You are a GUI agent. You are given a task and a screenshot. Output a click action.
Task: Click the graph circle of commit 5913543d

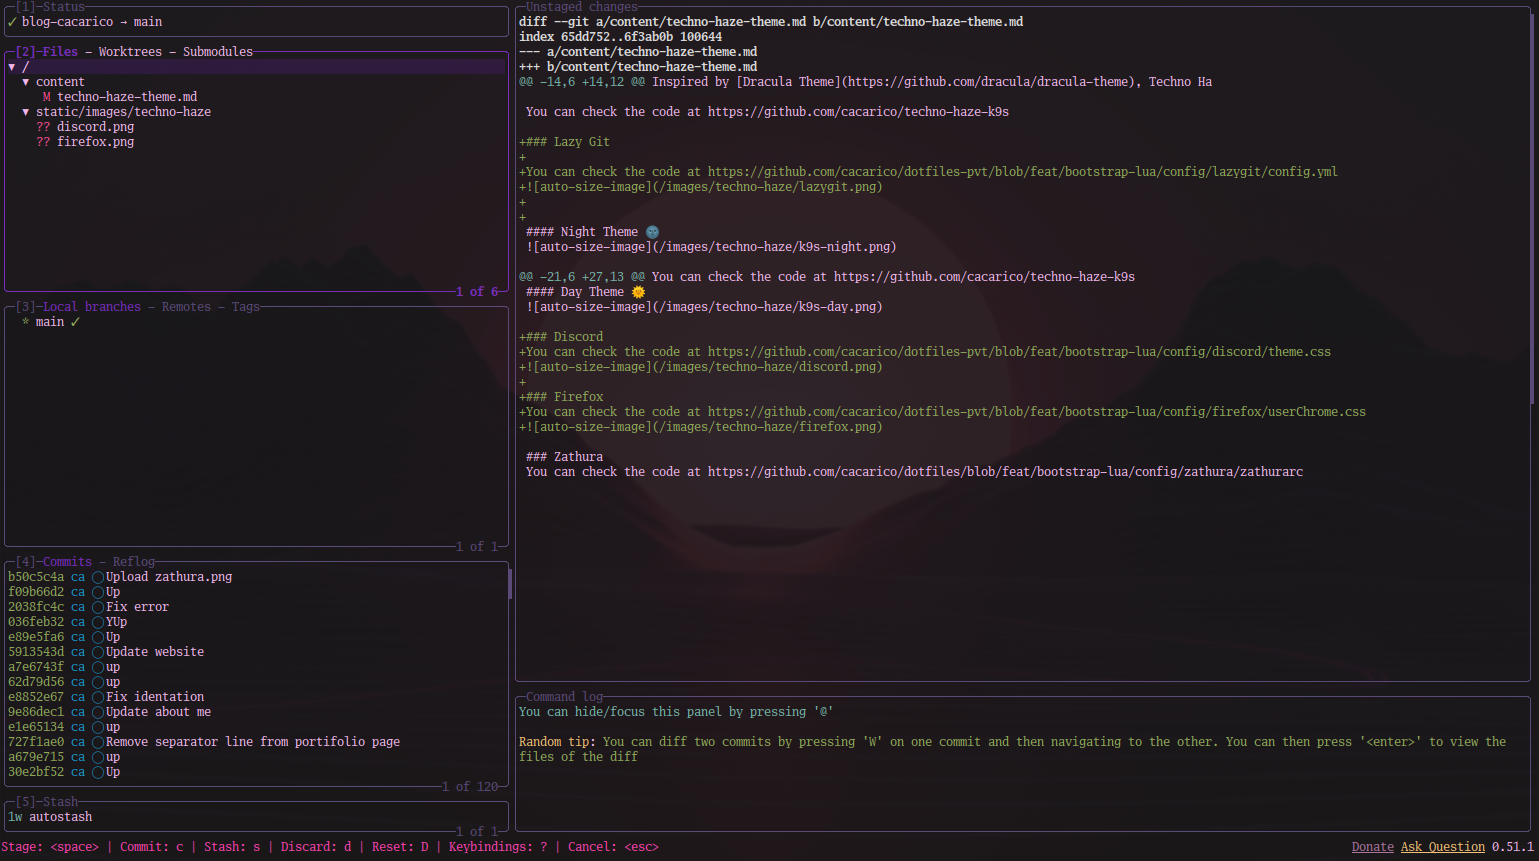coord(98,652)
